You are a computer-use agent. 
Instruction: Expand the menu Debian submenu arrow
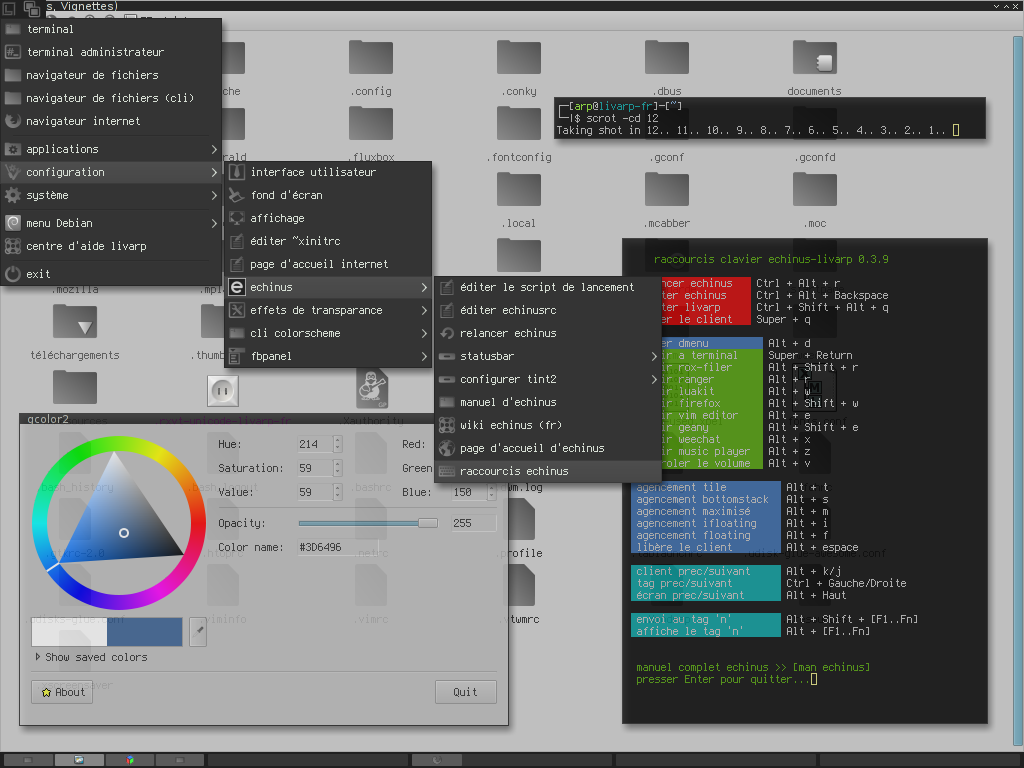click(214, 223)
